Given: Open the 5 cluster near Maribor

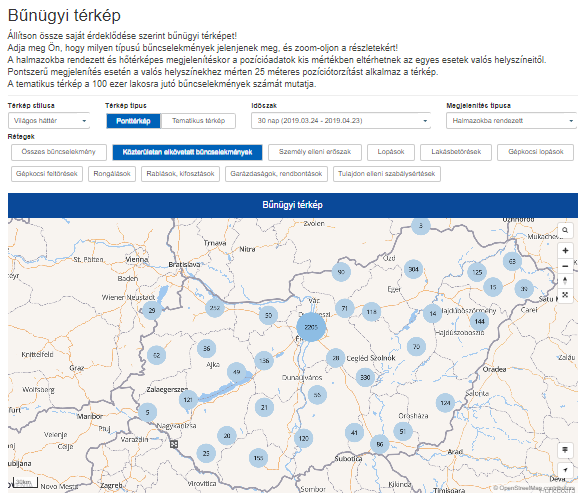Looking at the screenshot, I should click(x=147, y=412).
